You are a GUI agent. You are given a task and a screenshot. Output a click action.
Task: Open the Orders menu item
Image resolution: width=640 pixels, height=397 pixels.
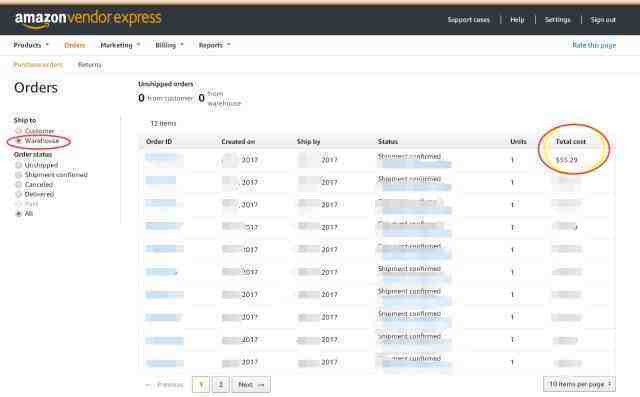75,45
